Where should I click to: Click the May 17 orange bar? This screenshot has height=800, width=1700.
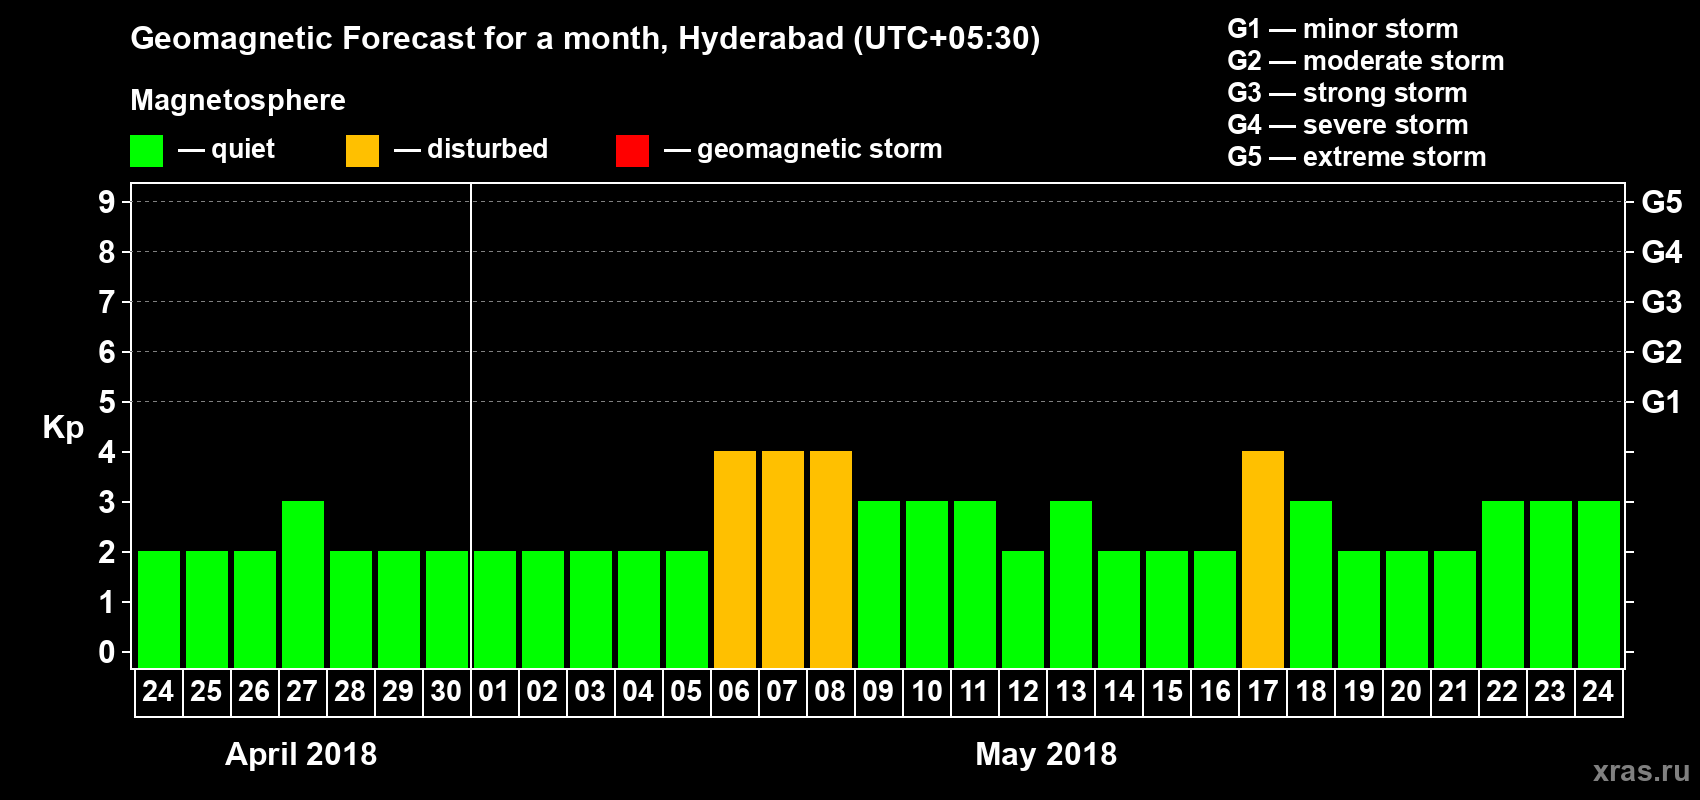pyautogui.click(x=1263, y=559)
